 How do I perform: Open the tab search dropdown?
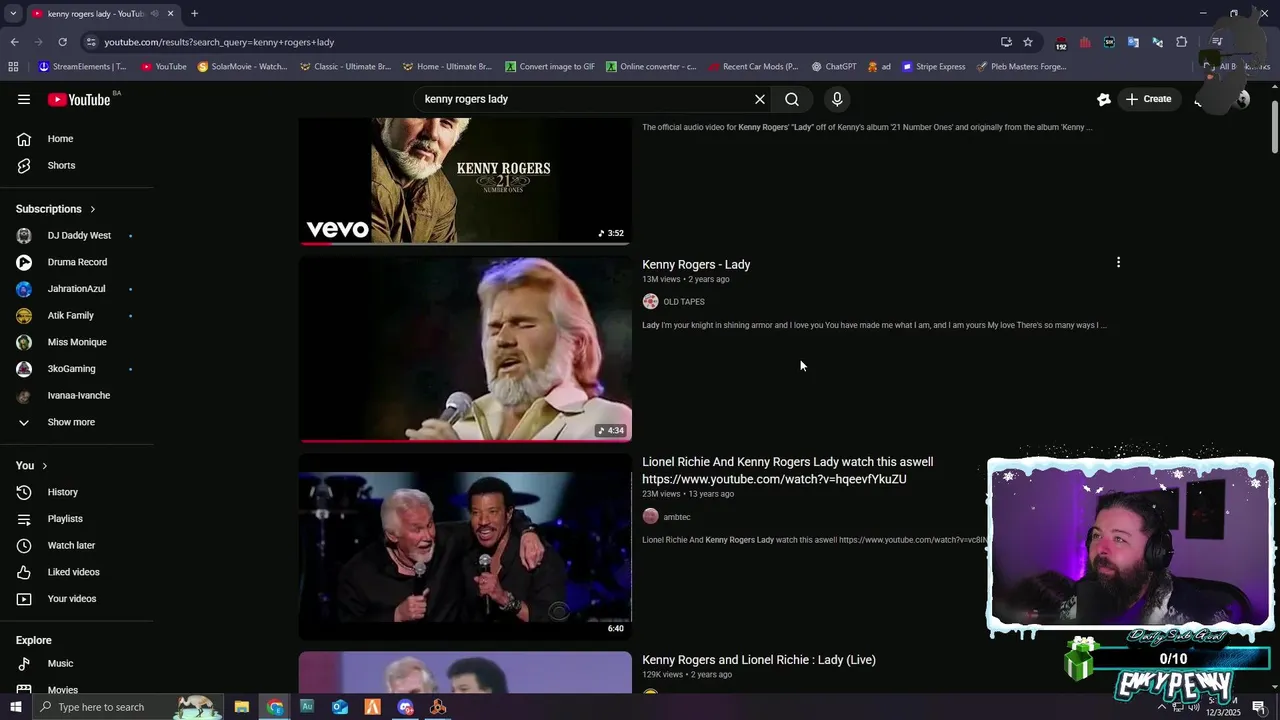tap(13, 14)
